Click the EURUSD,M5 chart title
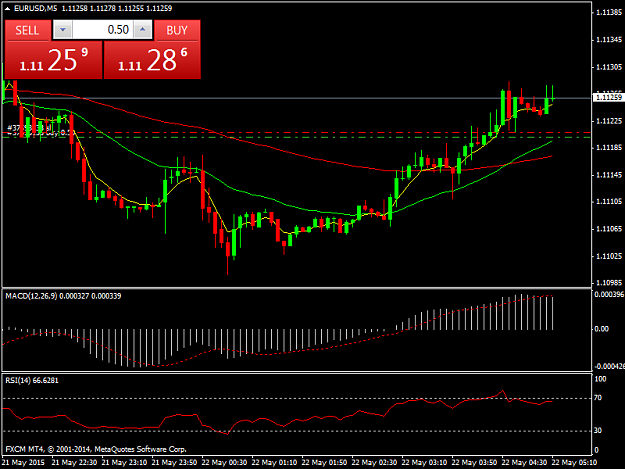 [35, 8]
